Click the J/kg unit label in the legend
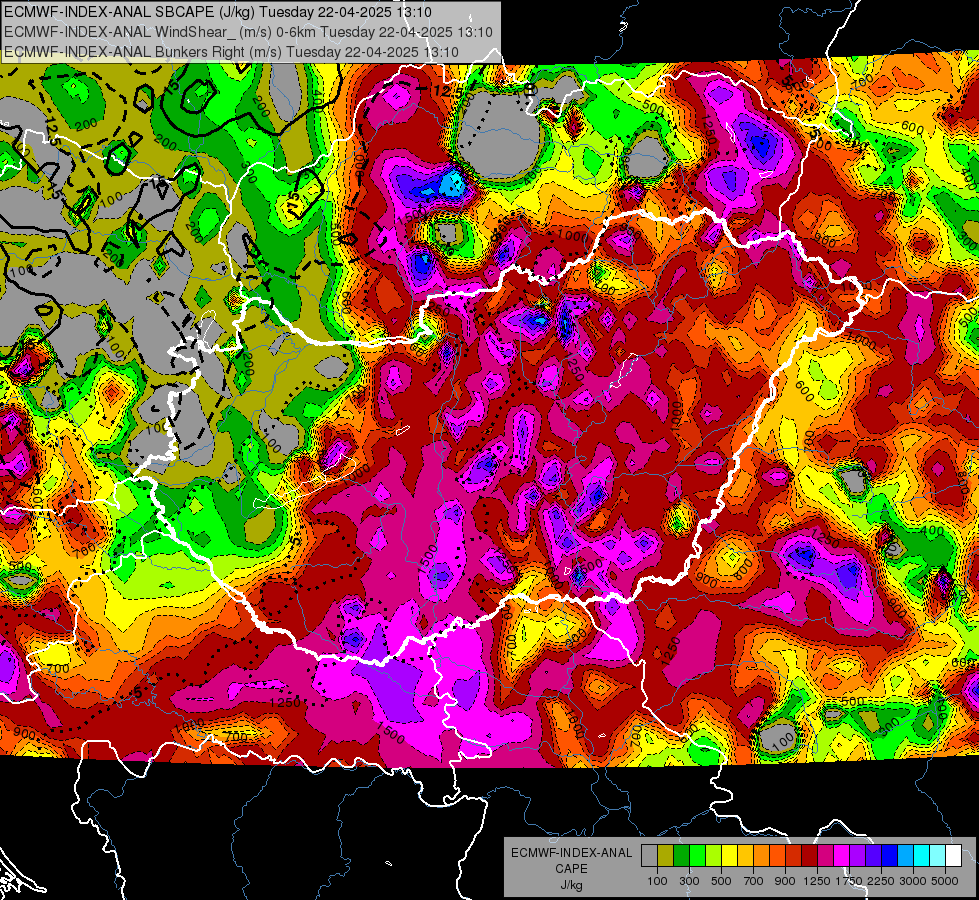This screenshot has height=900, width=979. [x=571, y=884]
